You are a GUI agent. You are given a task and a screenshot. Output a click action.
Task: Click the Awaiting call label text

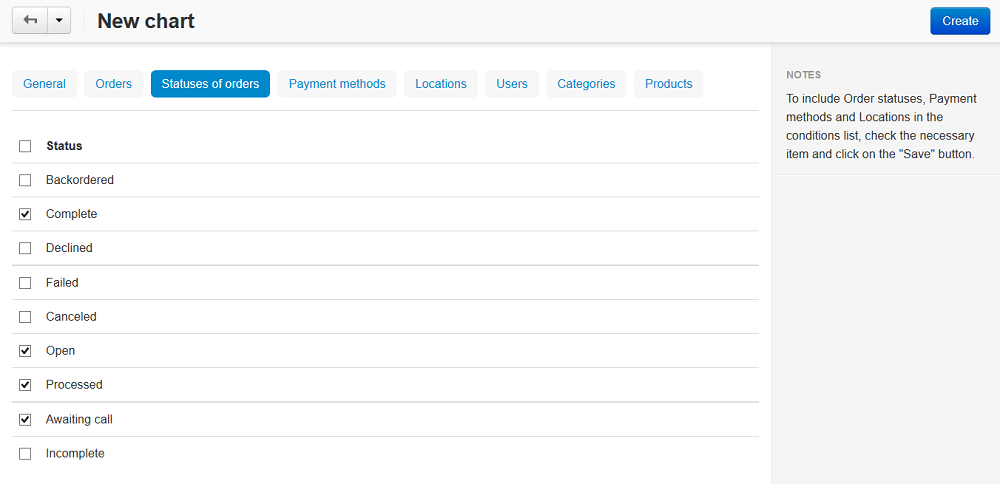[x=79, y=420]
